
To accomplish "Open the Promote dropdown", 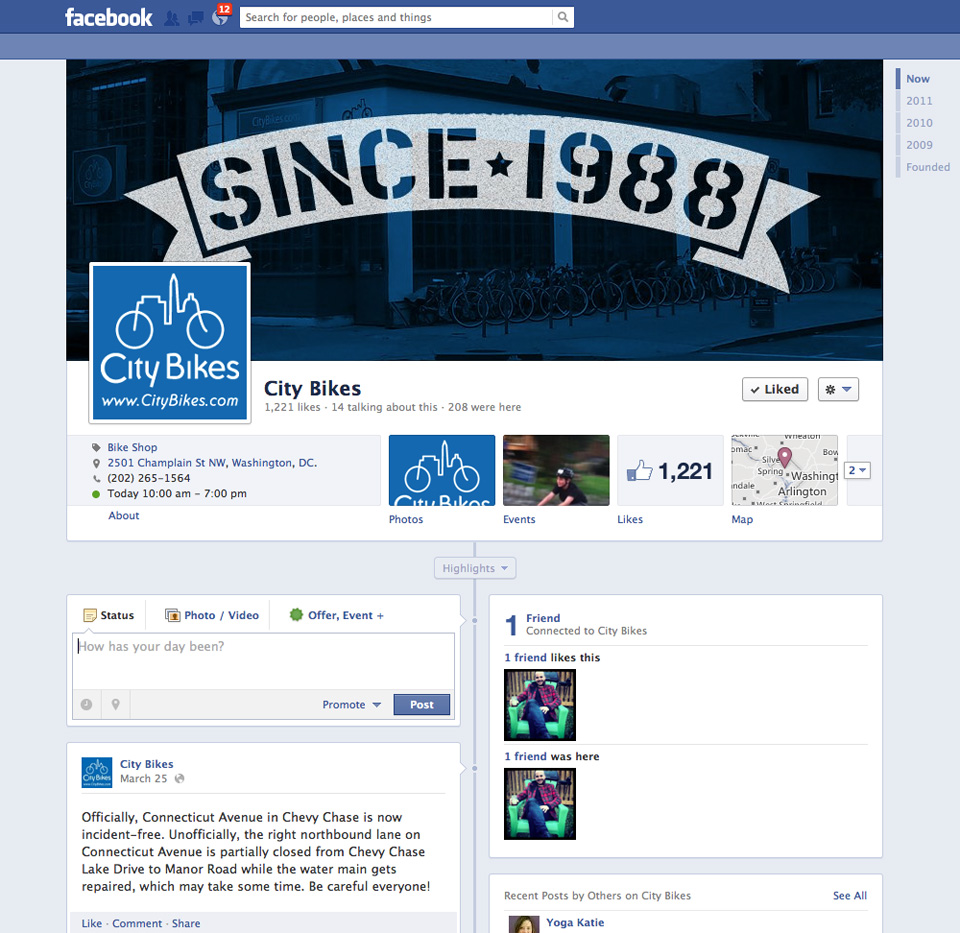I will (351, 705).
